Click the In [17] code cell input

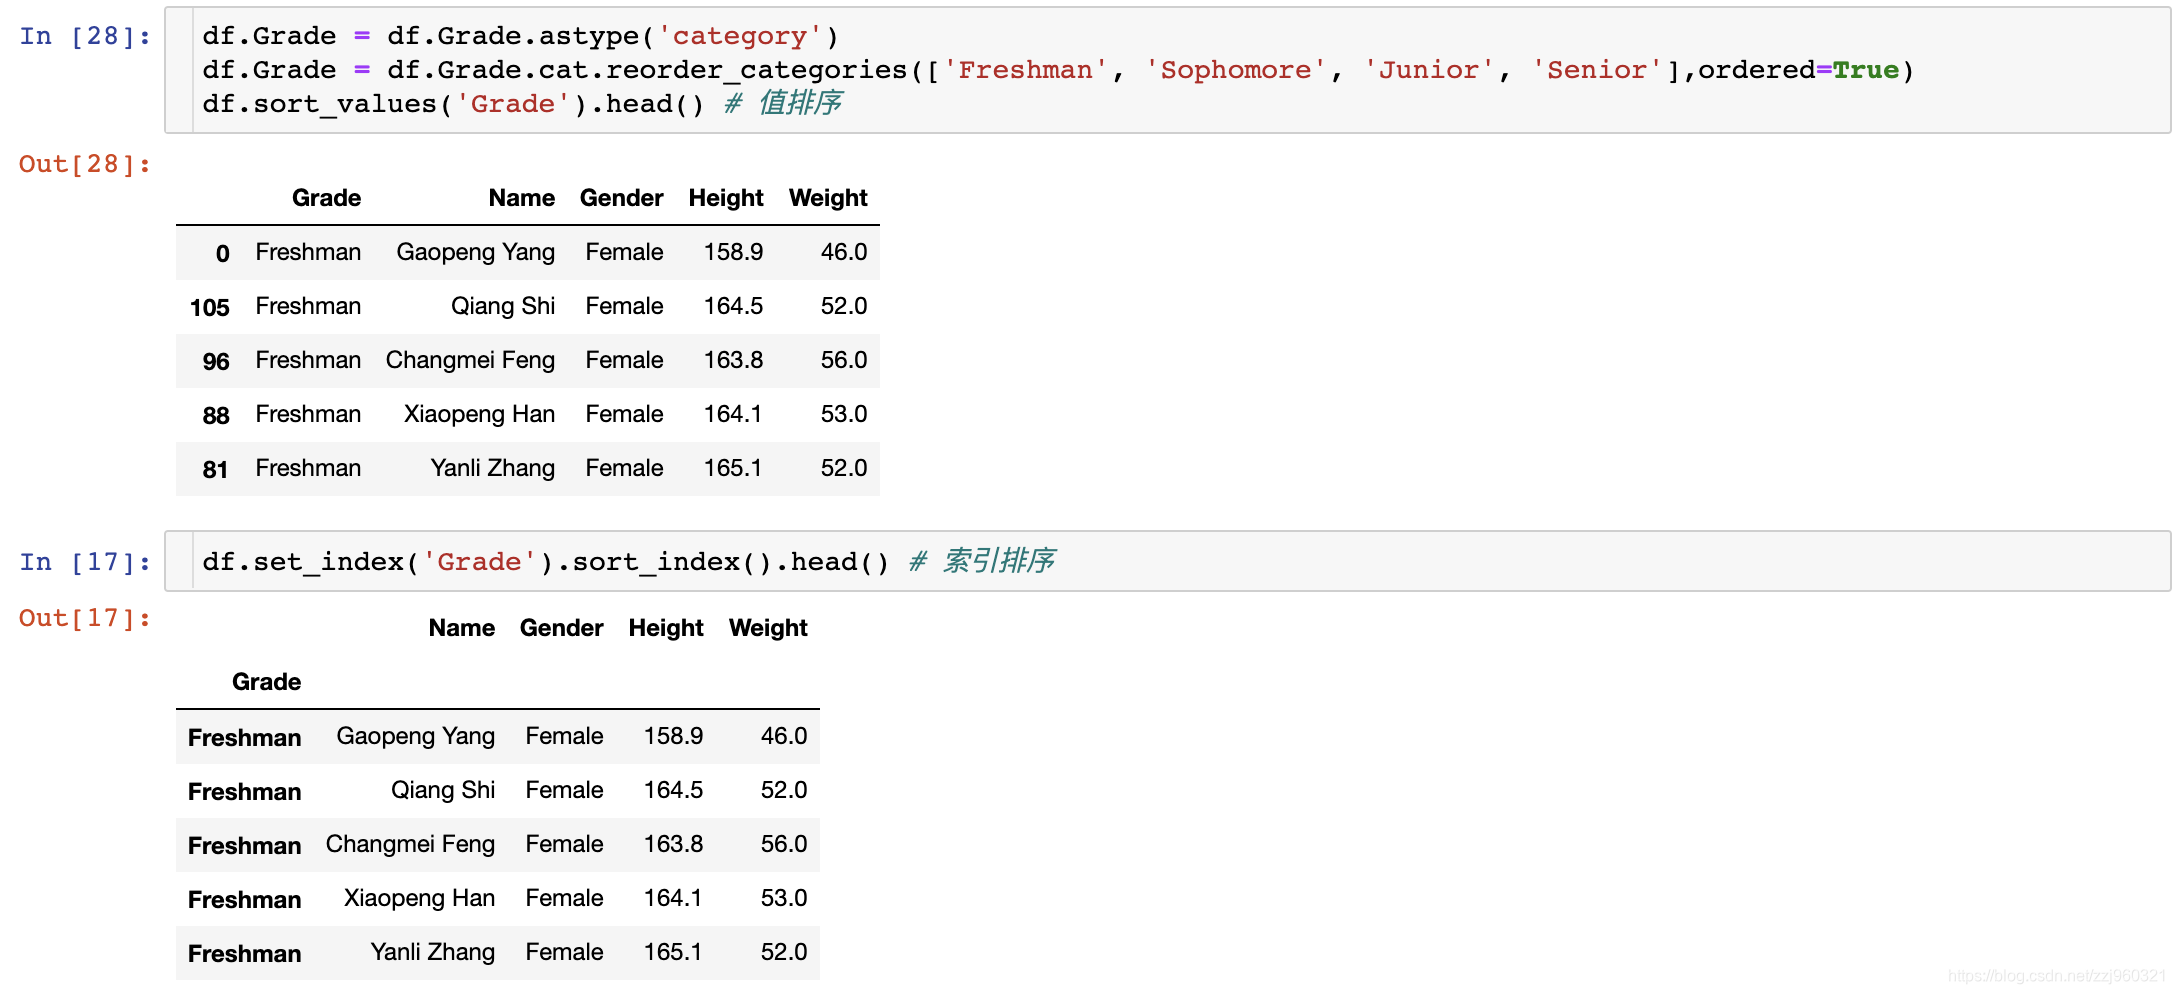[1167, 561]
